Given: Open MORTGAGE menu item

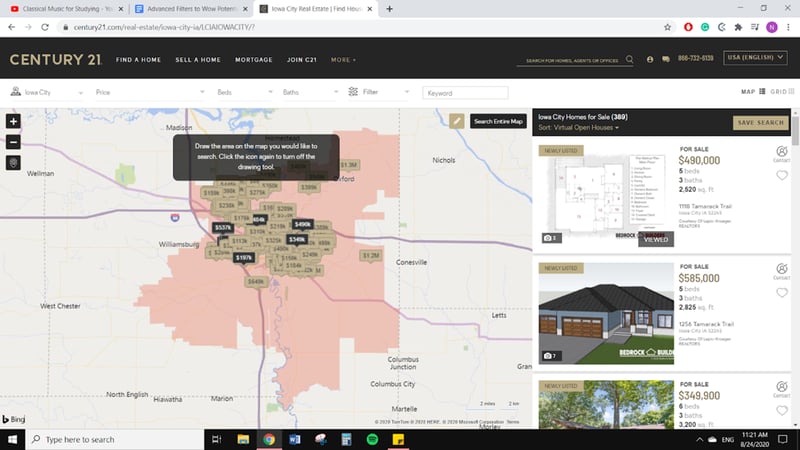Looking at the screenshot, I should pyautogui.click(x=254, y=60).
